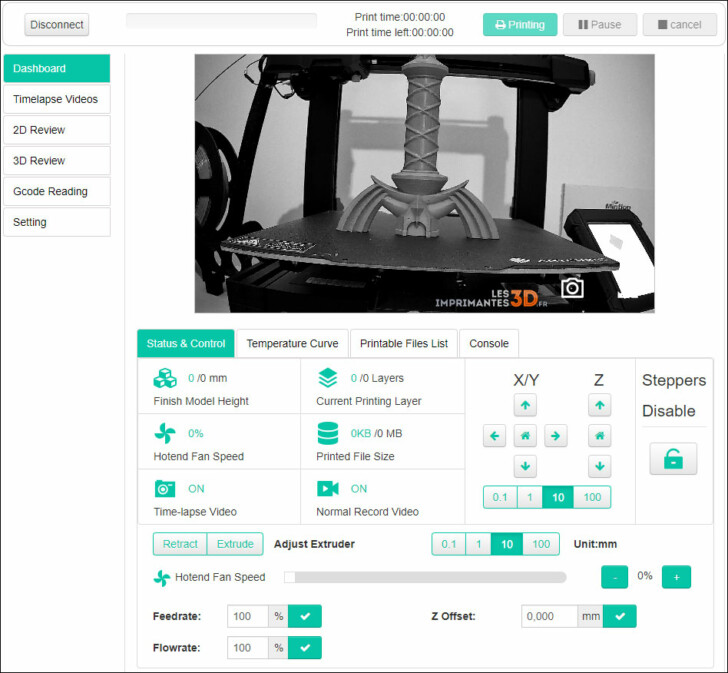Viewport: 728px width, 673px height.
Task: Click the Z Offset input field
Action: (549, 616)
